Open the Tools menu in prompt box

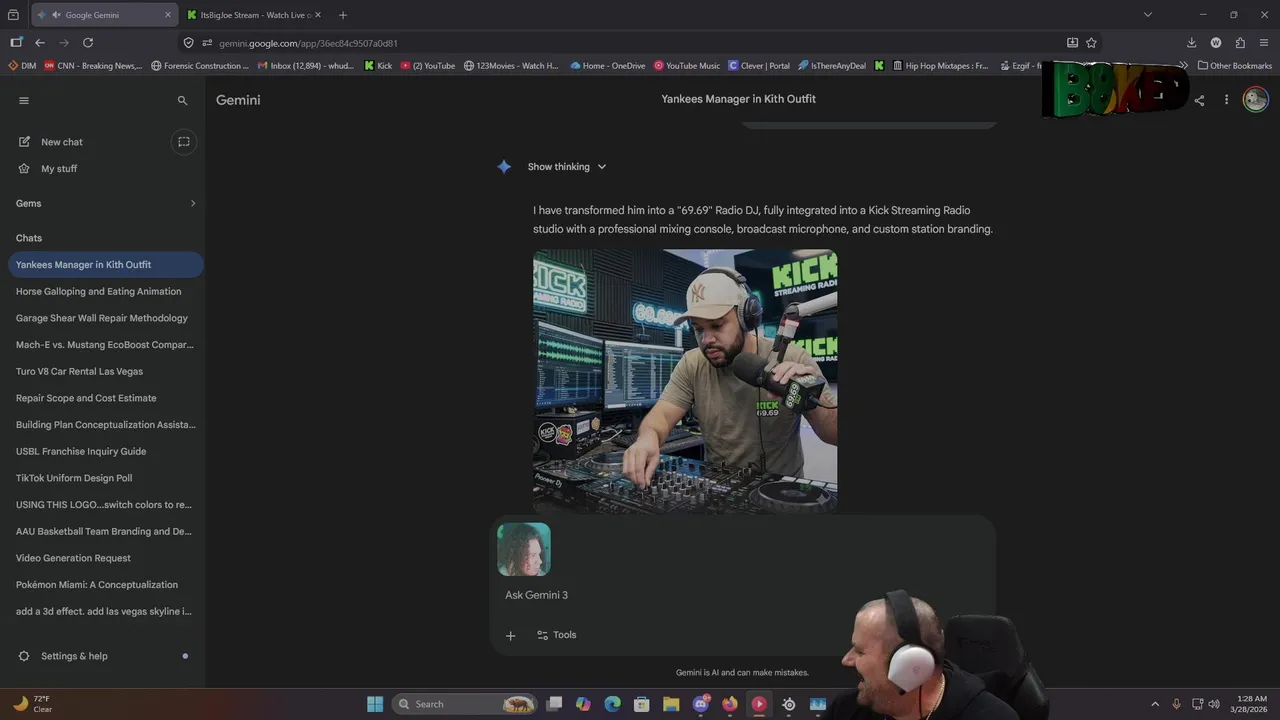557,635
